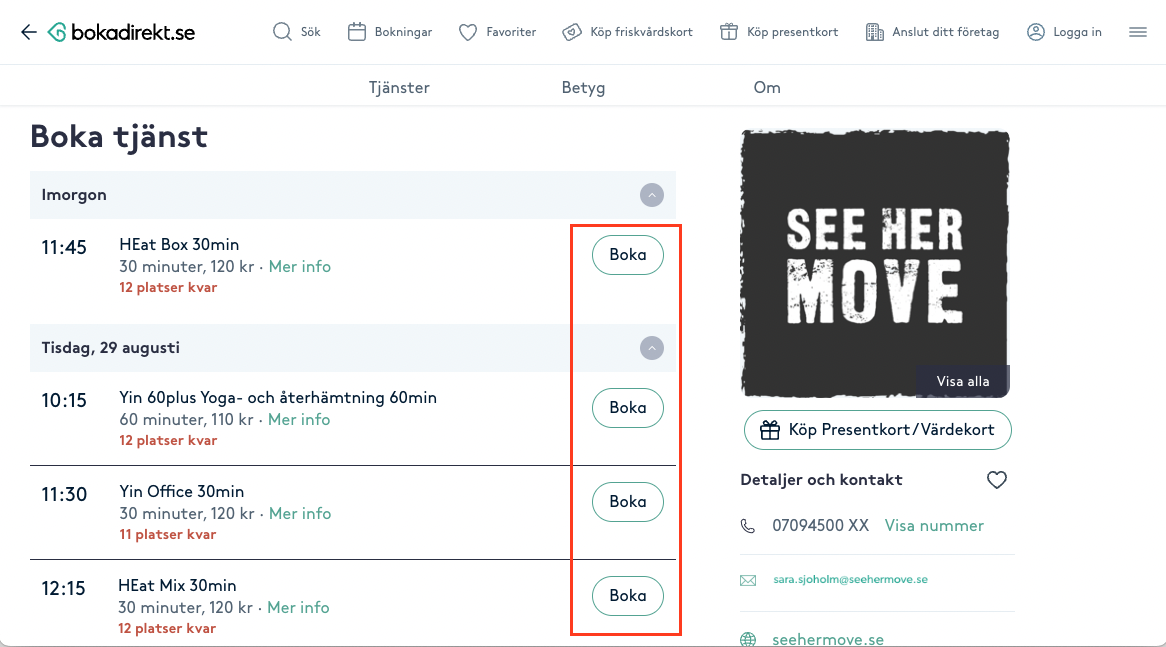Click the Köp presentkort gift icon in header
The width and height of the screenshot is (1166, 647).
(x=729, y=32)
